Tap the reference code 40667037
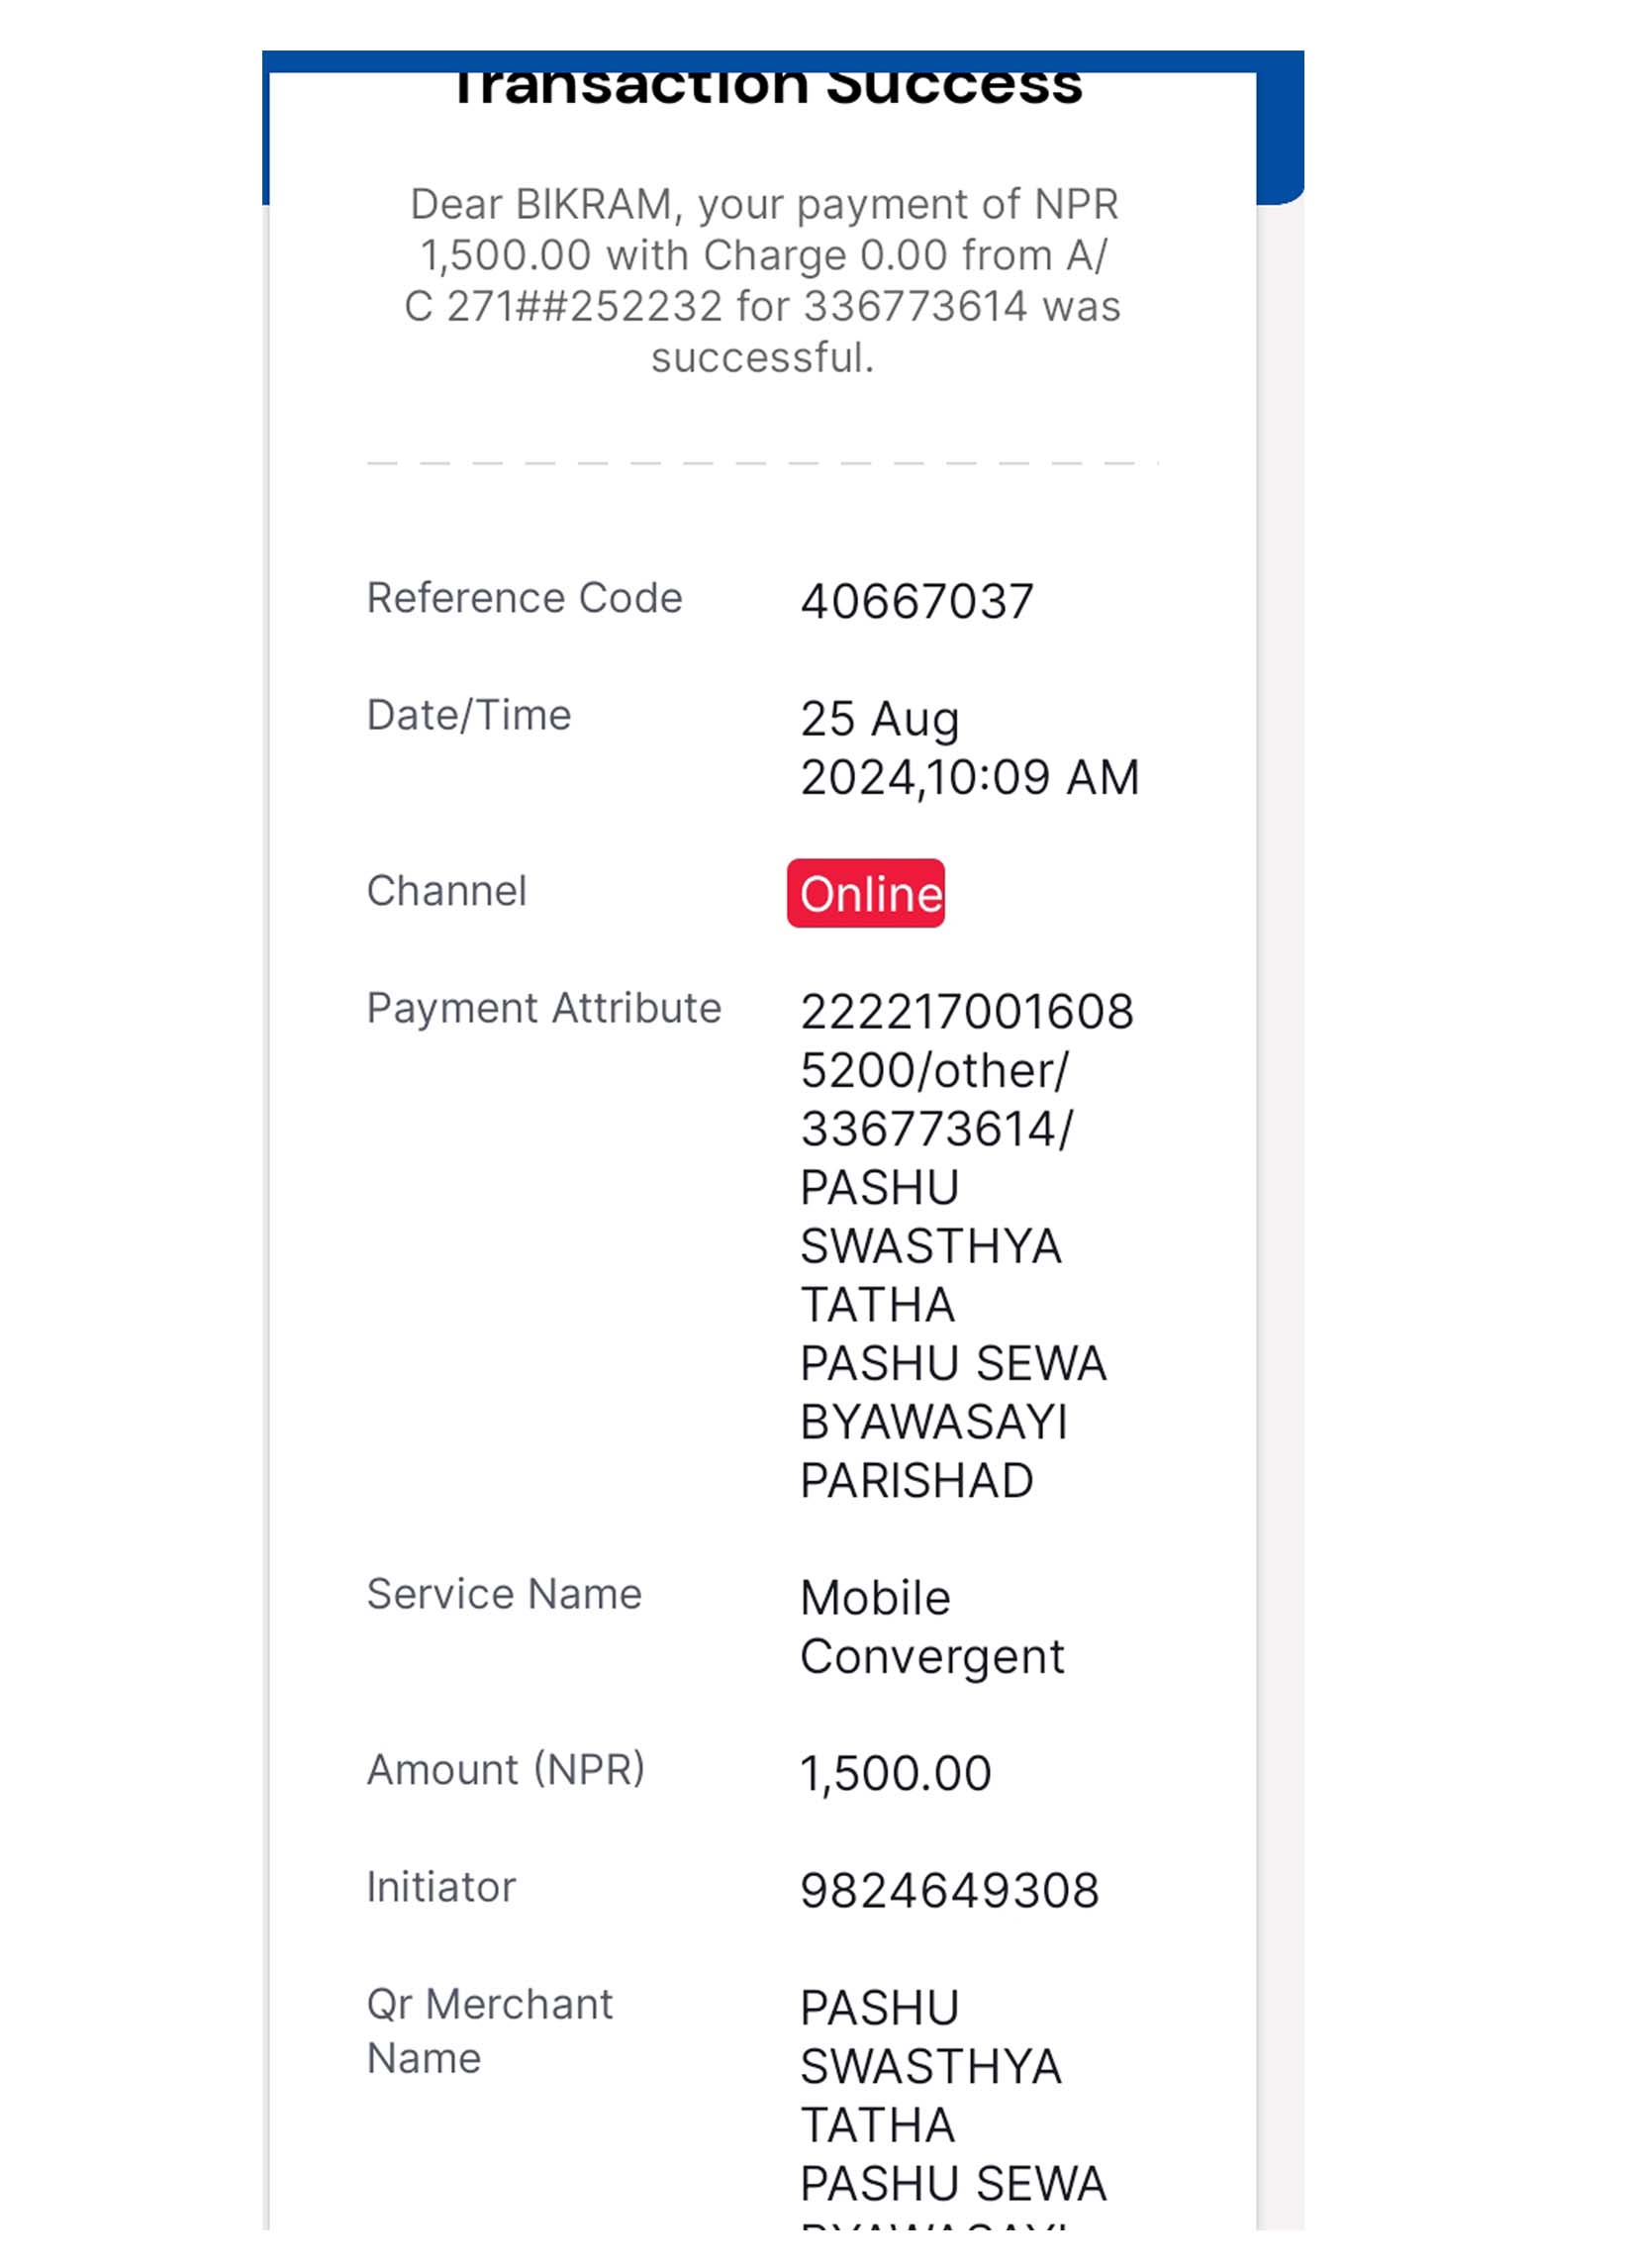This screenshot has height=2268, width=1636. point(917,602)
